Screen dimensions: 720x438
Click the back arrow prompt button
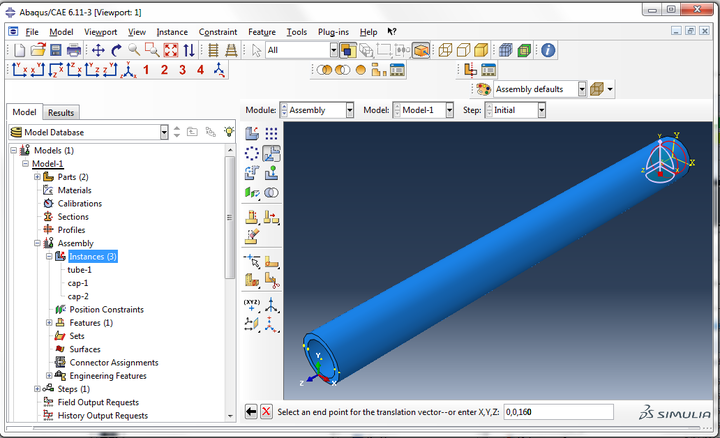pos(251,412)
